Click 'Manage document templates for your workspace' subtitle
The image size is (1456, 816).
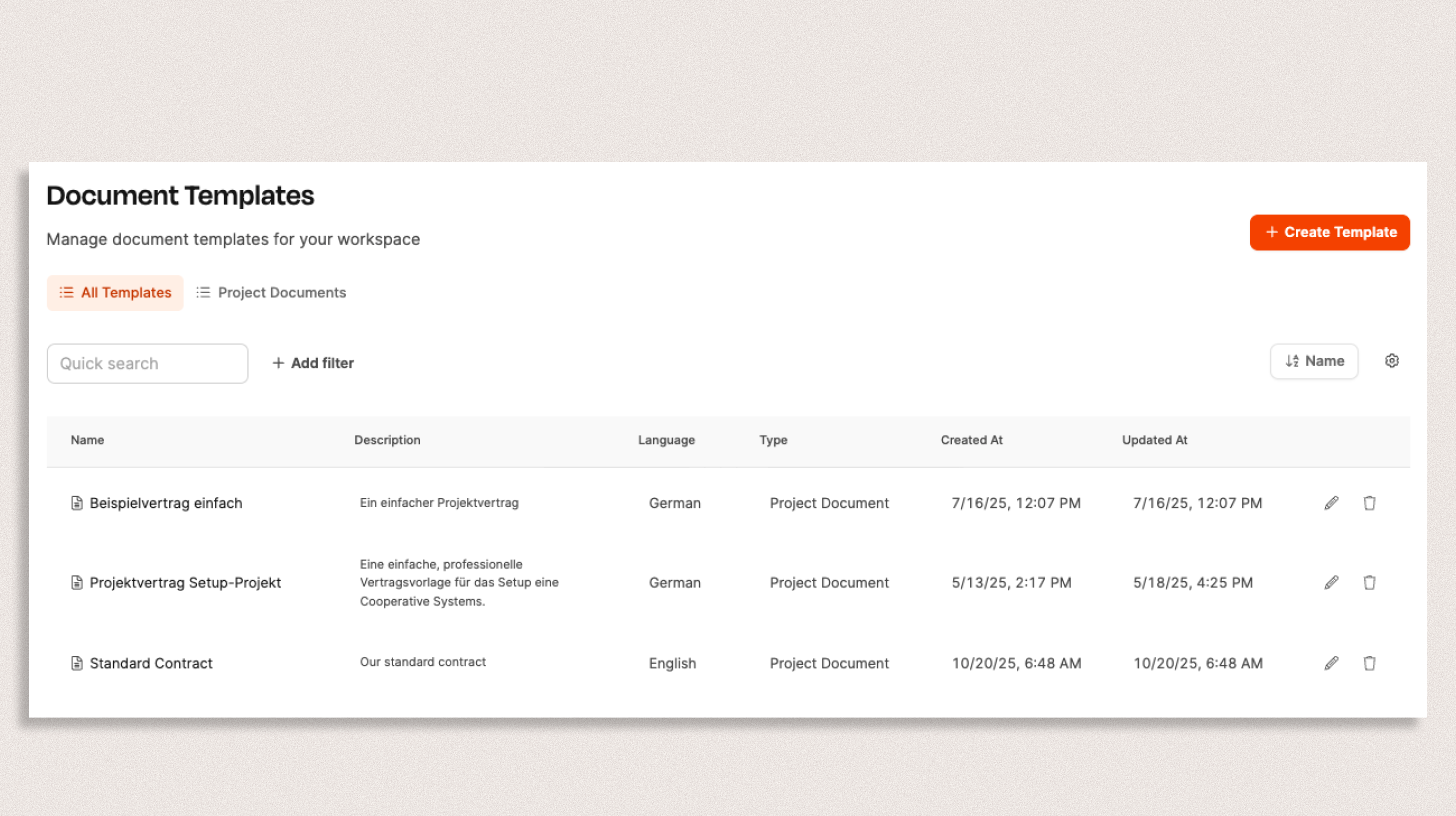233,240
